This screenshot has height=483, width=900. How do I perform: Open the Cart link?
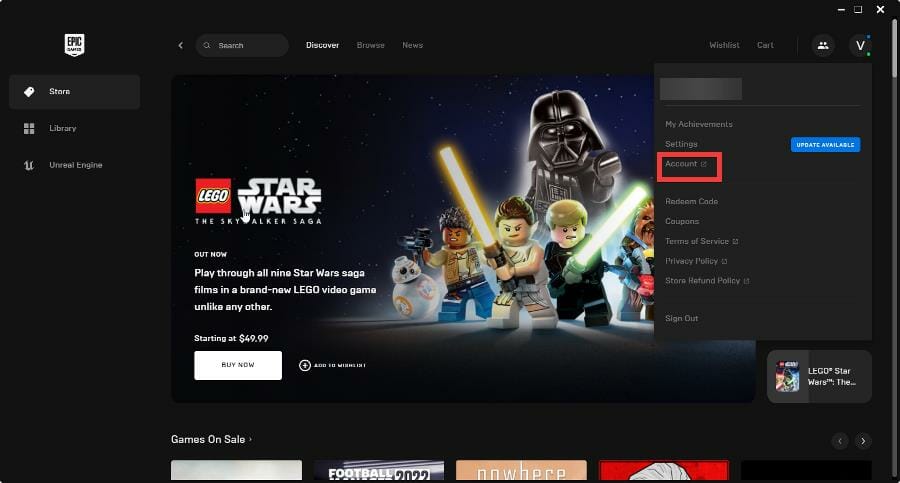pyautogui.click(x=765, y=45)
